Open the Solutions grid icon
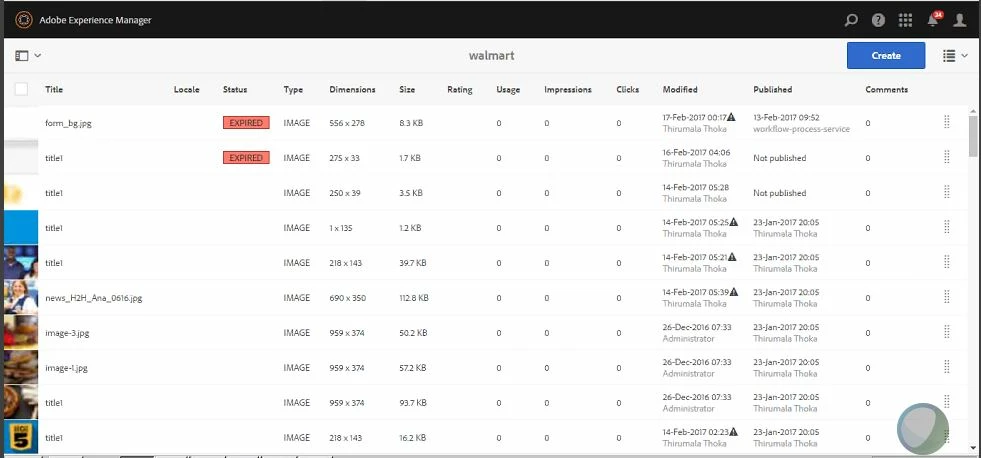The width and height of the screenshot is (981, 458). pos(905,20)
